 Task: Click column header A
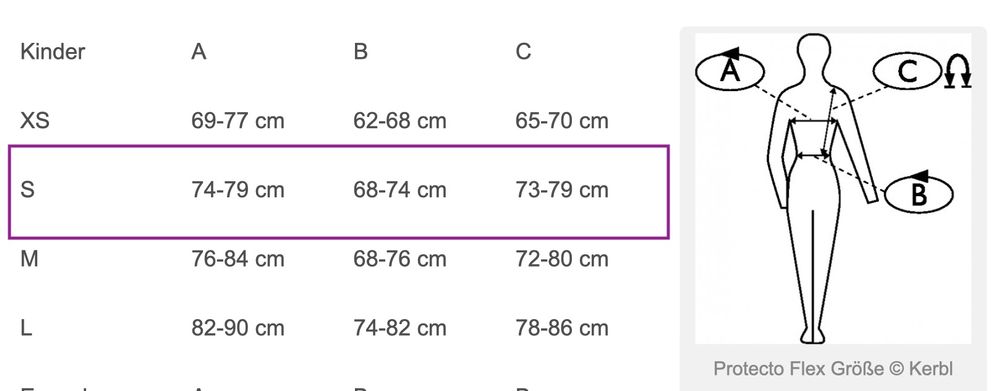pyautogui.click(x=199, y=52)
